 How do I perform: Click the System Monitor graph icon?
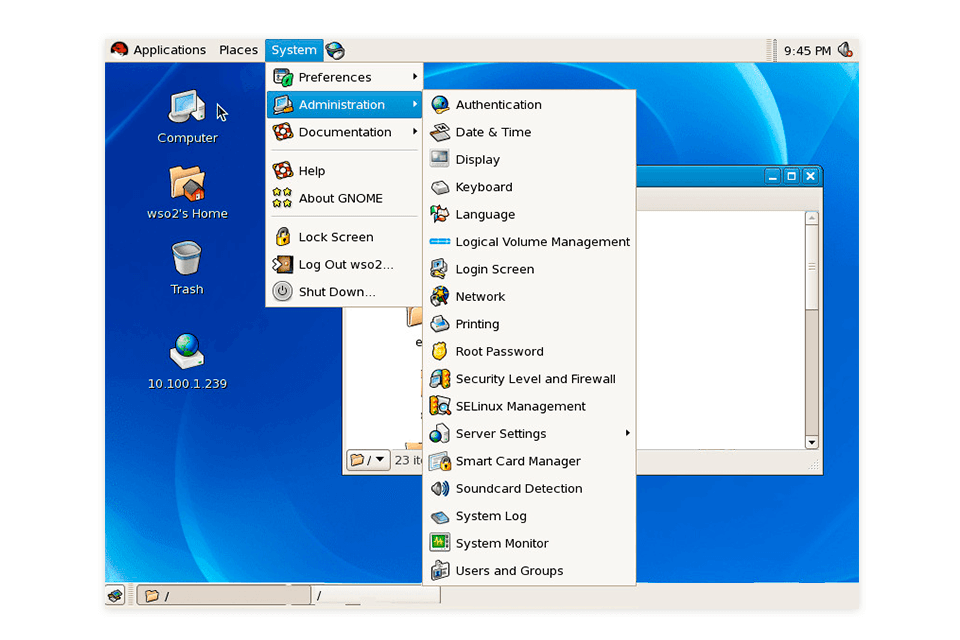click(x=440, y=543)
